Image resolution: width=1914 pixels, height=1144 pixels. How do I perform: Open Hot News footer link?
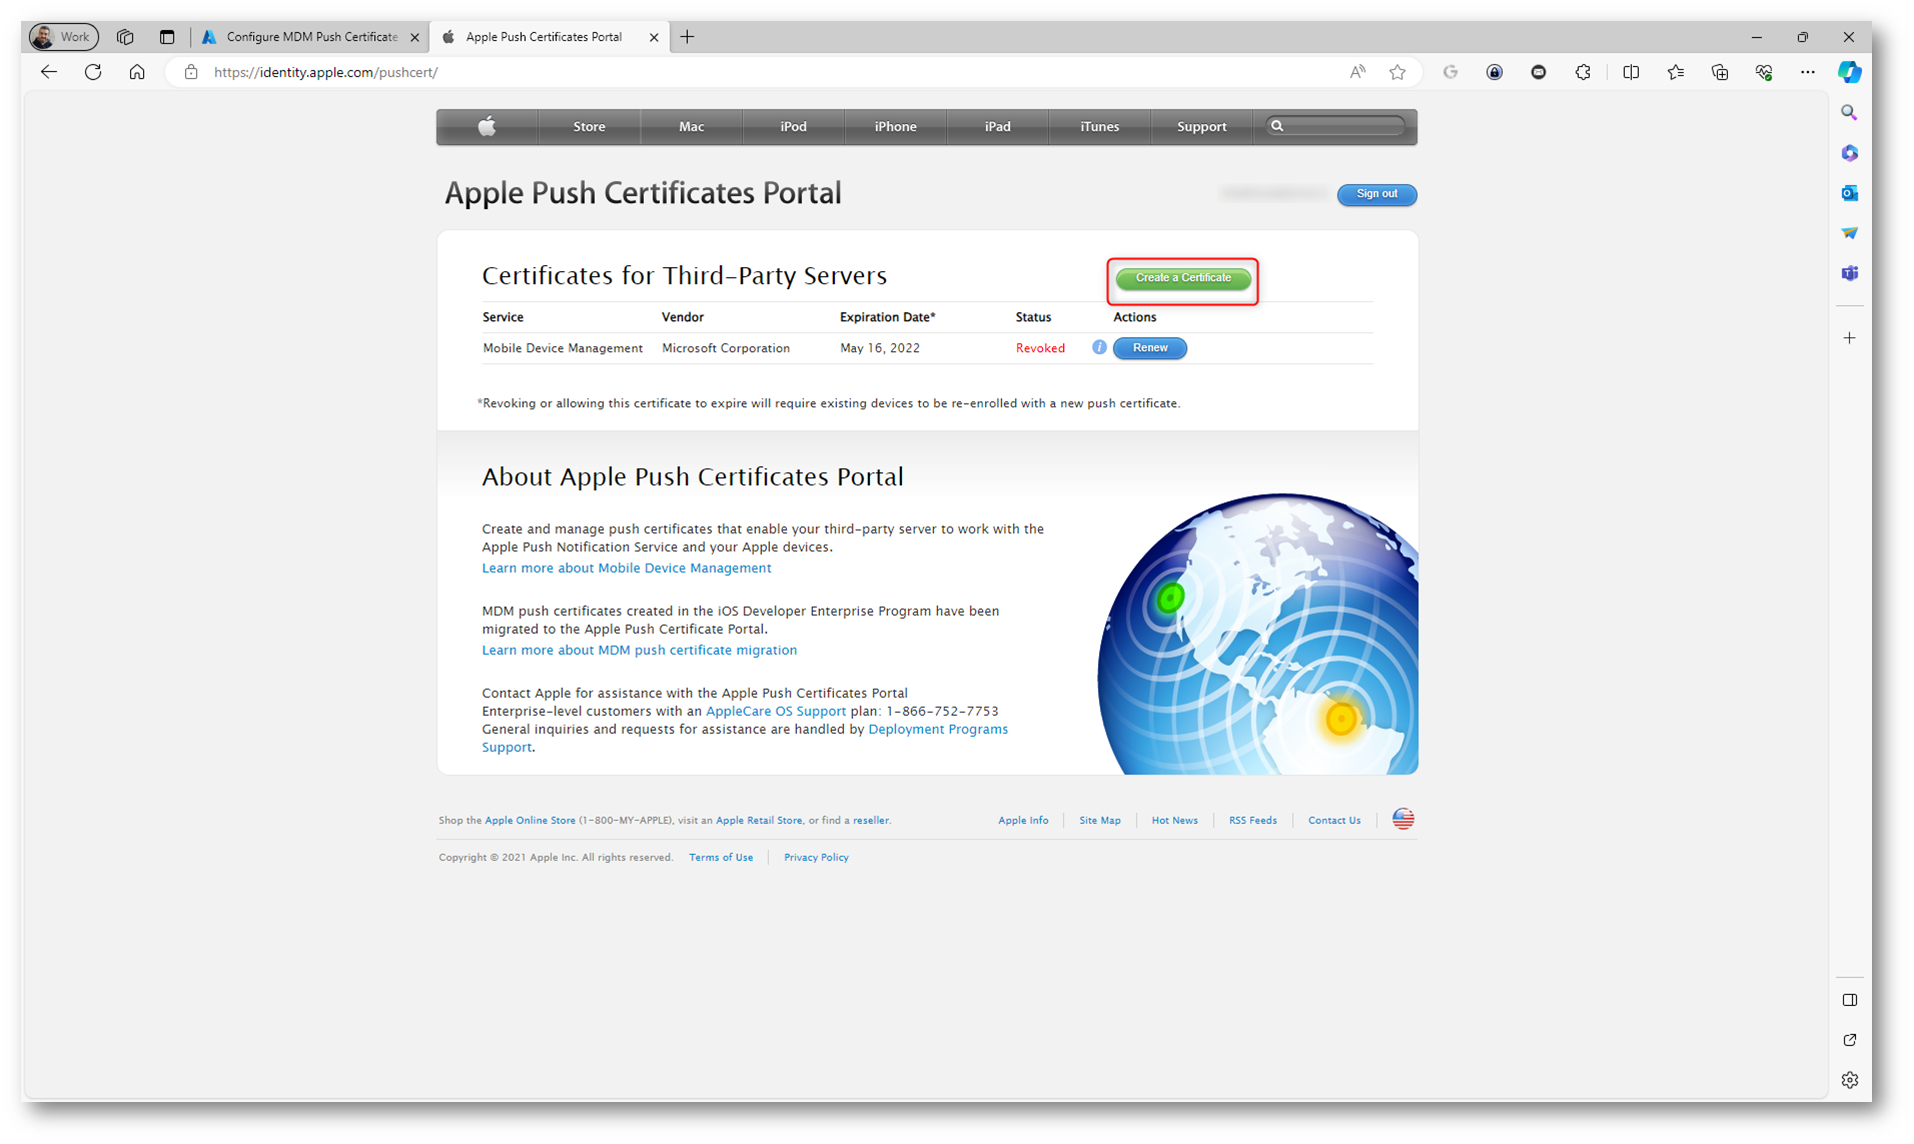[1174, 820]
